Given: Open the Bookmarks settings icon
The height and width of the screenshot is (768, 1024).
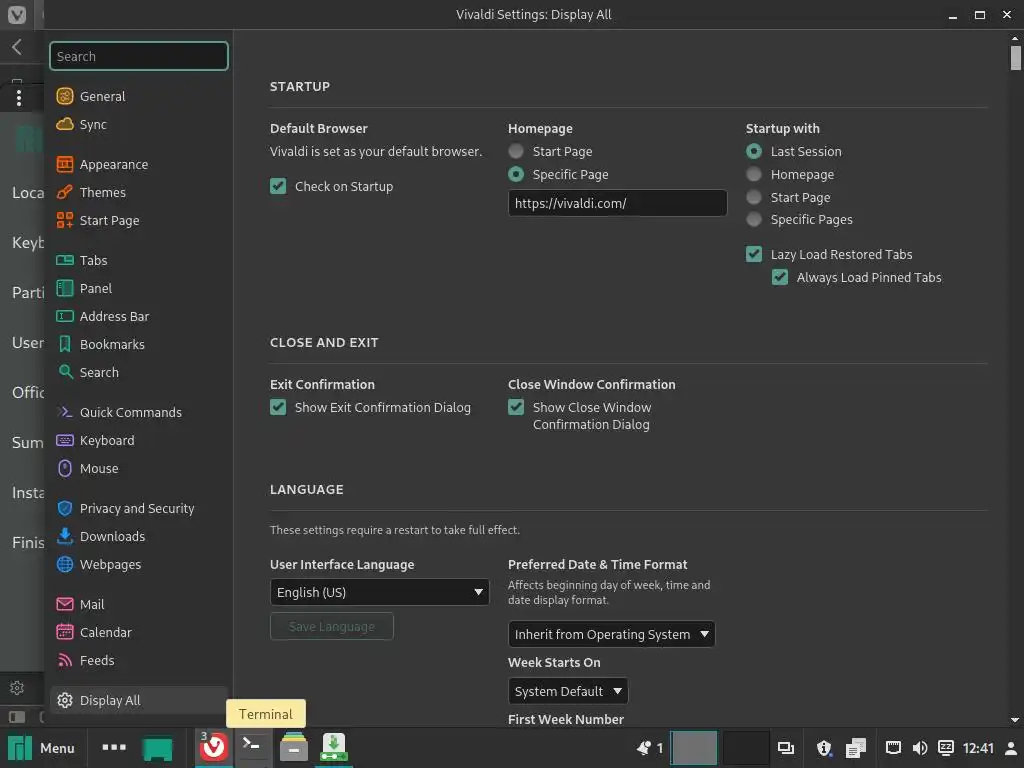Looking at the screenshot, I should pos(65,344).
